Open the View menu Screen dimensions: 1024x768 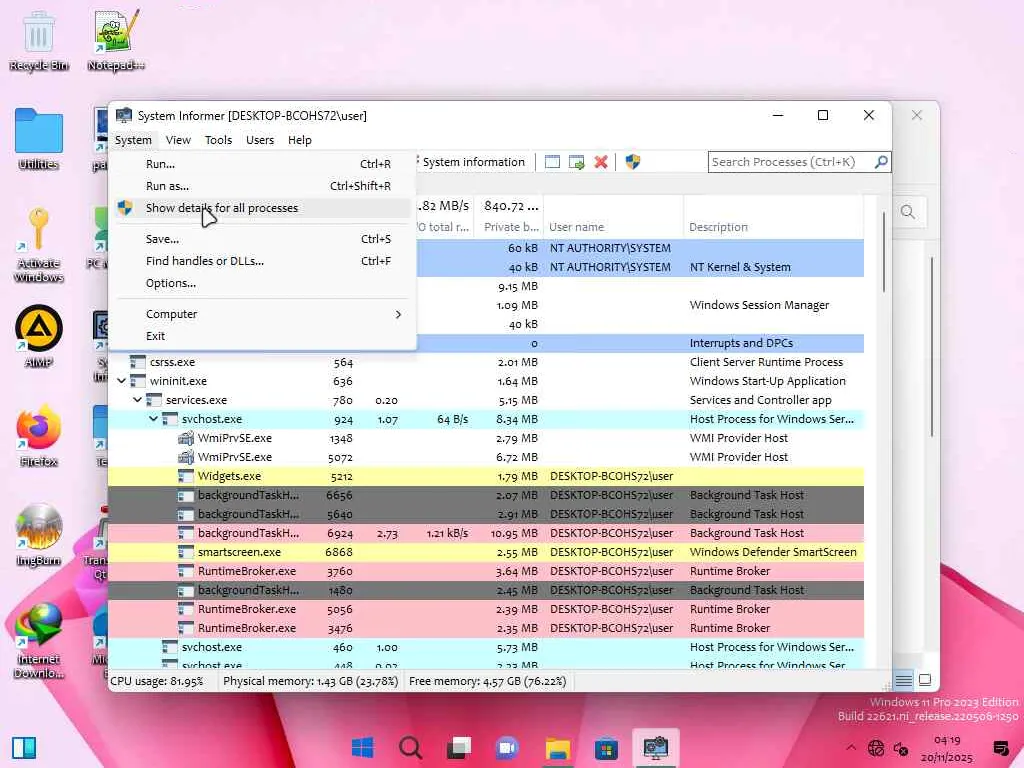pos(178,140)
